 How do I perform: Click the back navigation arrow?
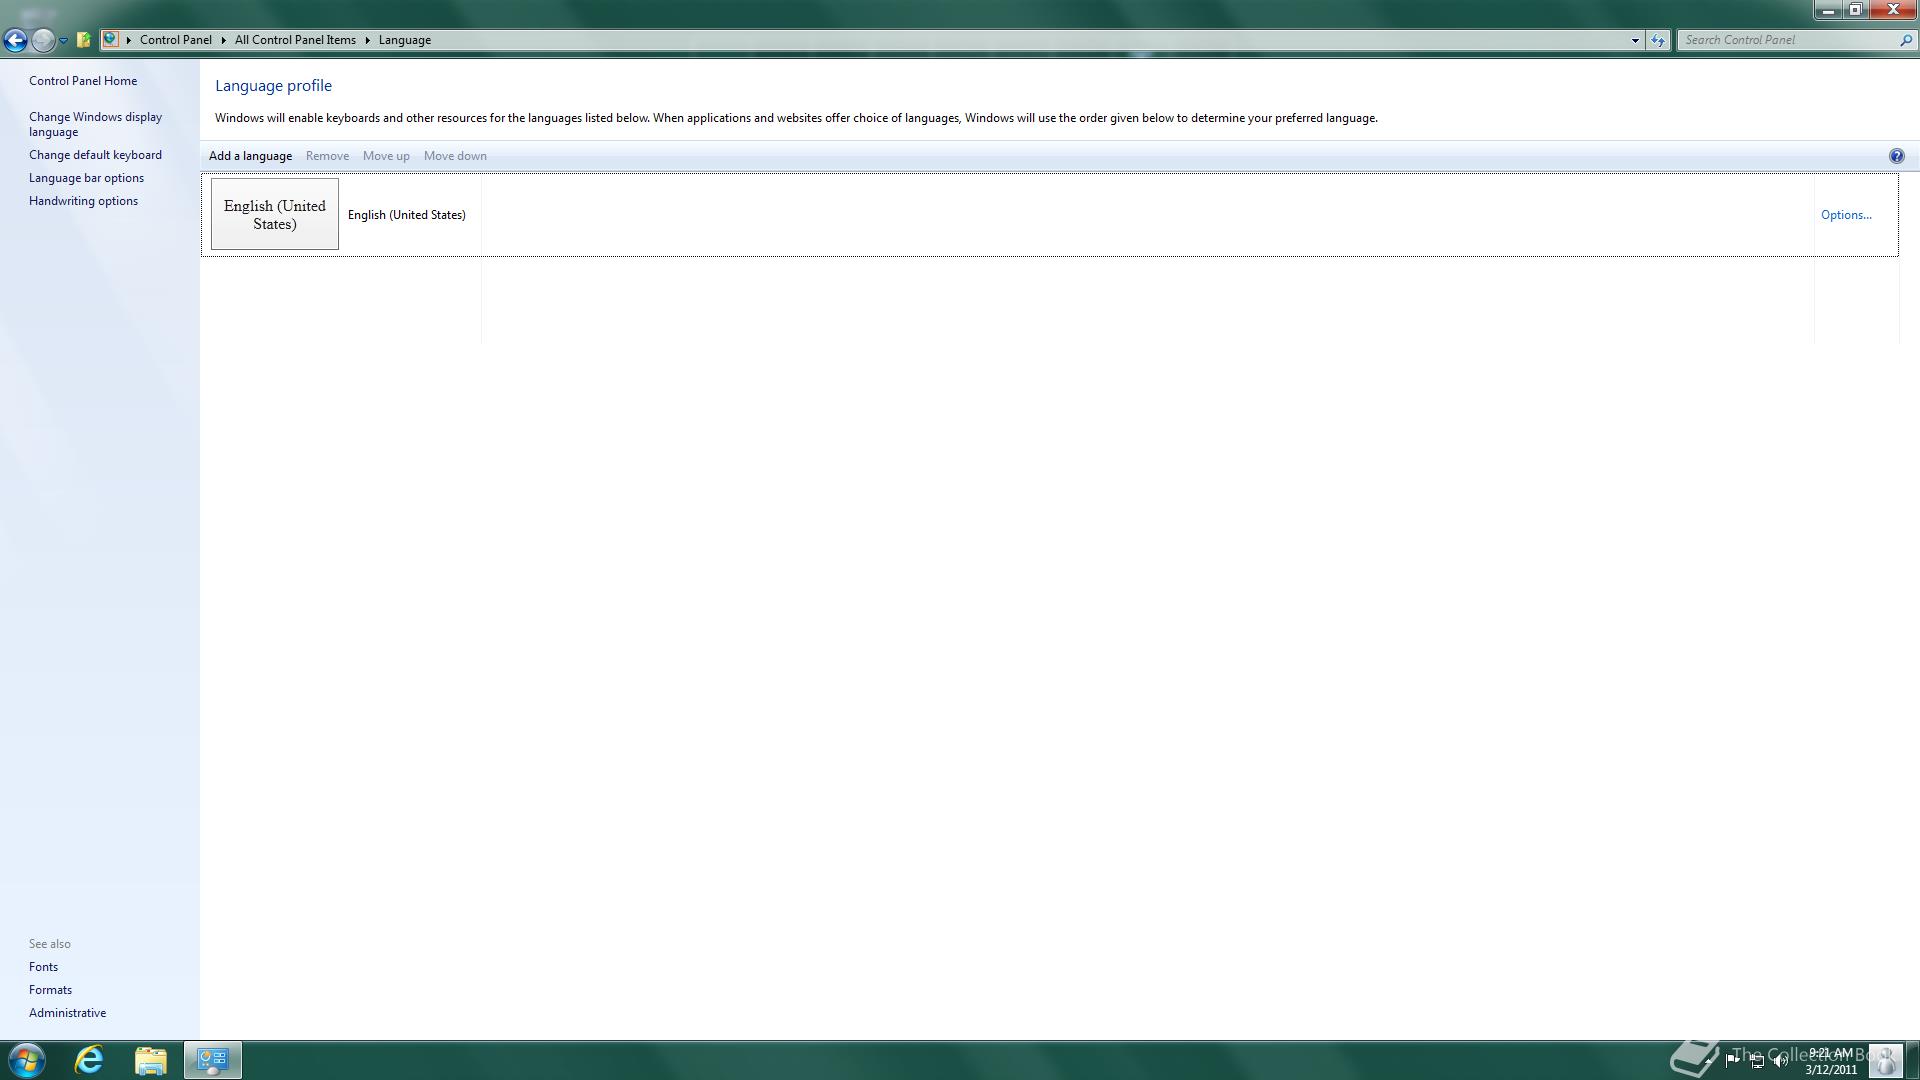14,40
